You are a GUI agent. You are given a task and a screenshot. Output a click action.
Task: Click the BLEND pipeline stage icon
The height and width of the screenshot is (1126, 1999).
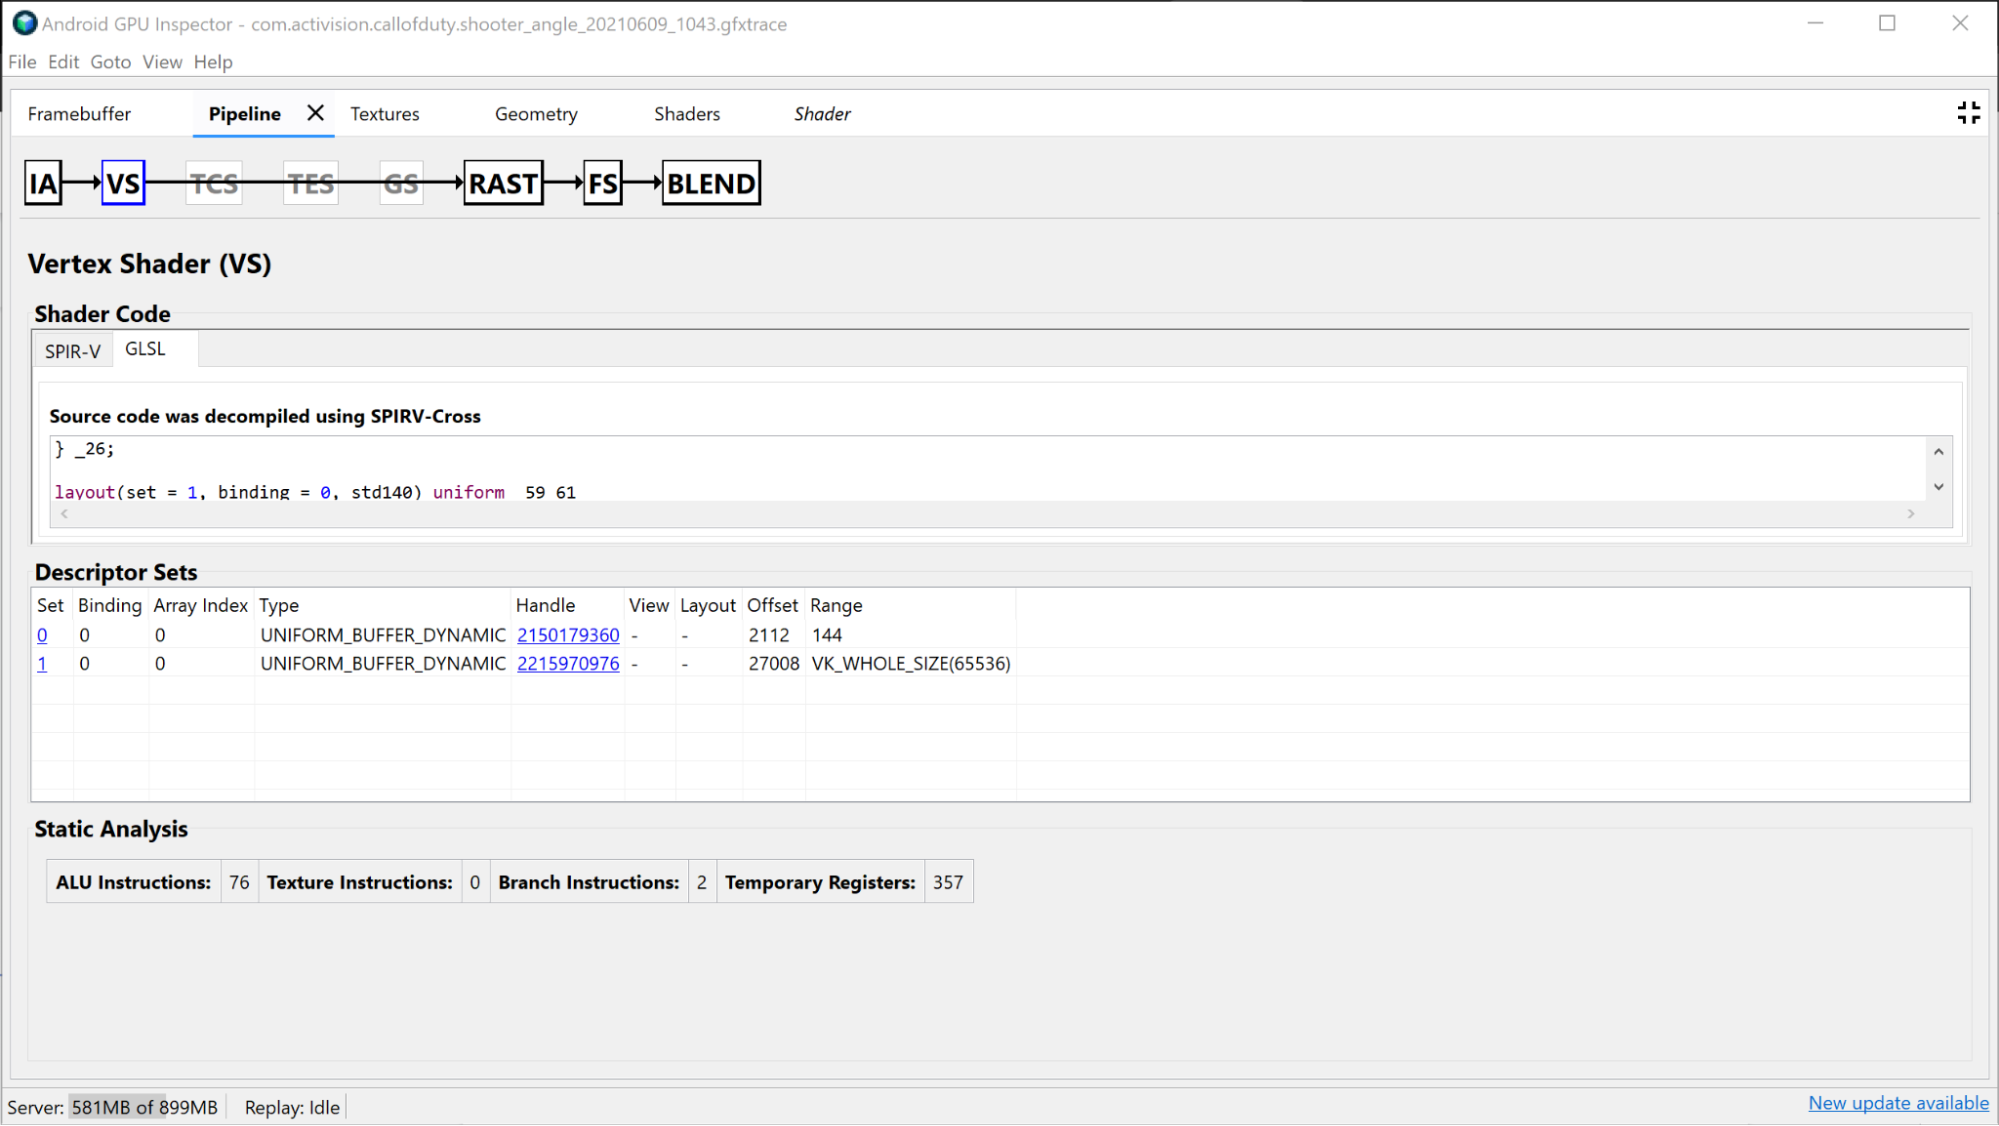click(x=710, y=183)
